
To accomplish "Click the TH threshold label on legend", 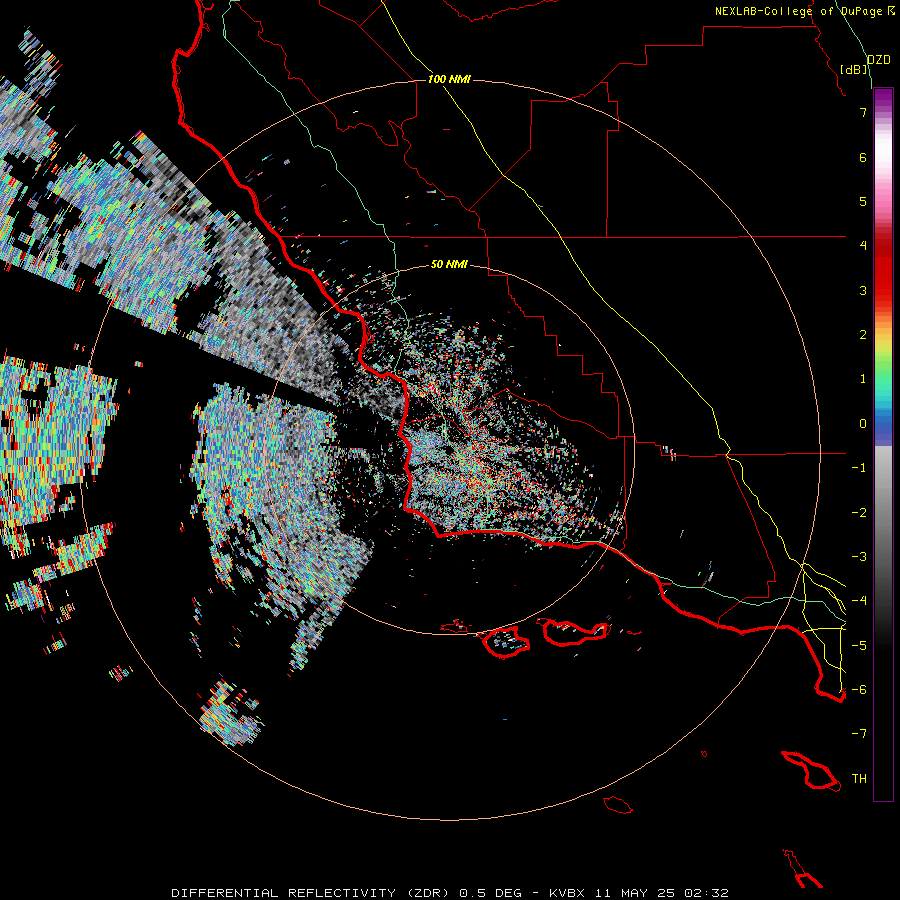I will click(x=859, y=779).
